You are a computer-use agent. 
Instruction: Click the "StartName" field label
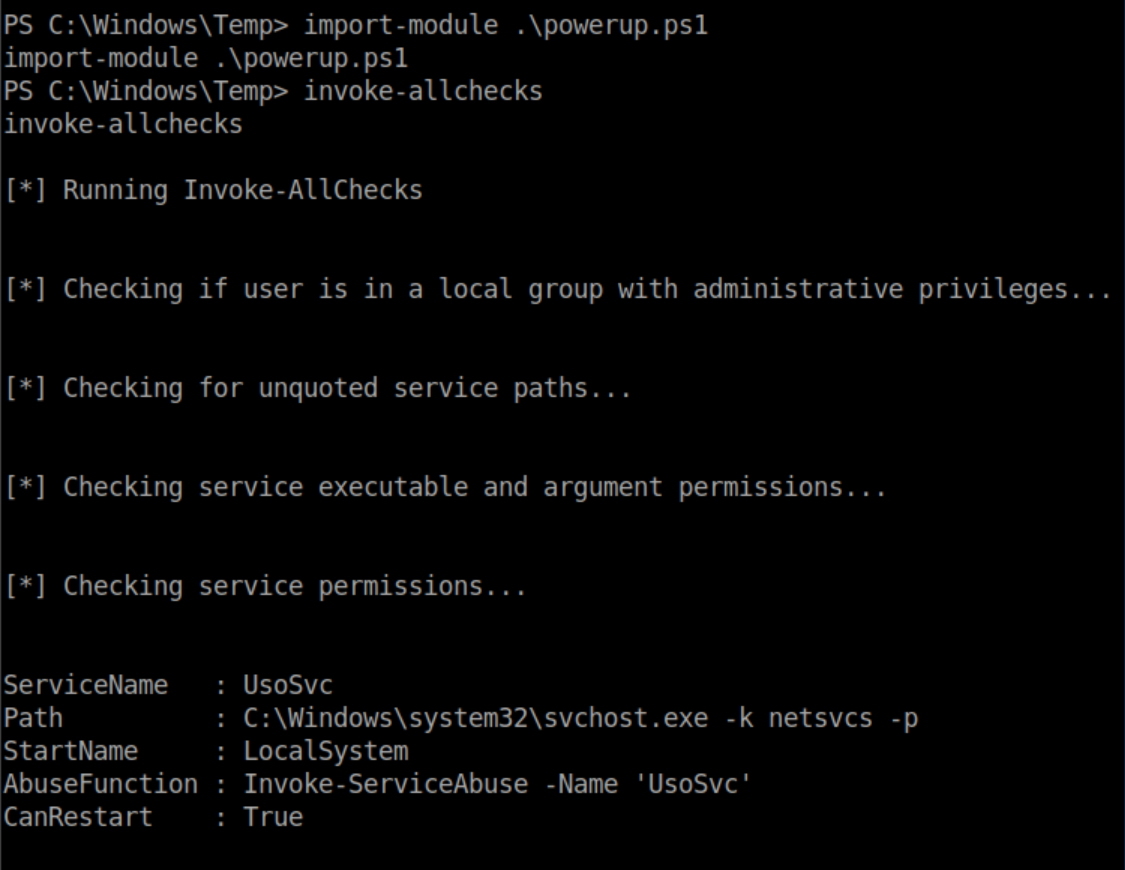pos(70,751)
